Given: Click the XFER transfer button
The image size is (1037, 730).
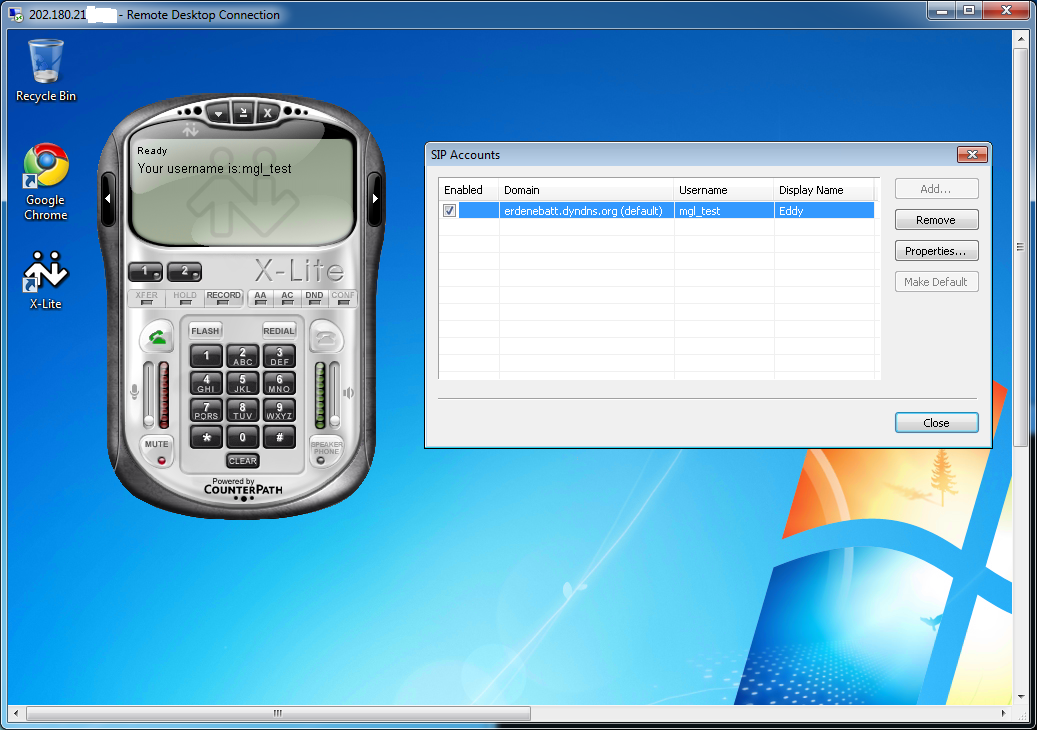Looking at the screenshot, I should pyautogui.click(x=147, y=298).
